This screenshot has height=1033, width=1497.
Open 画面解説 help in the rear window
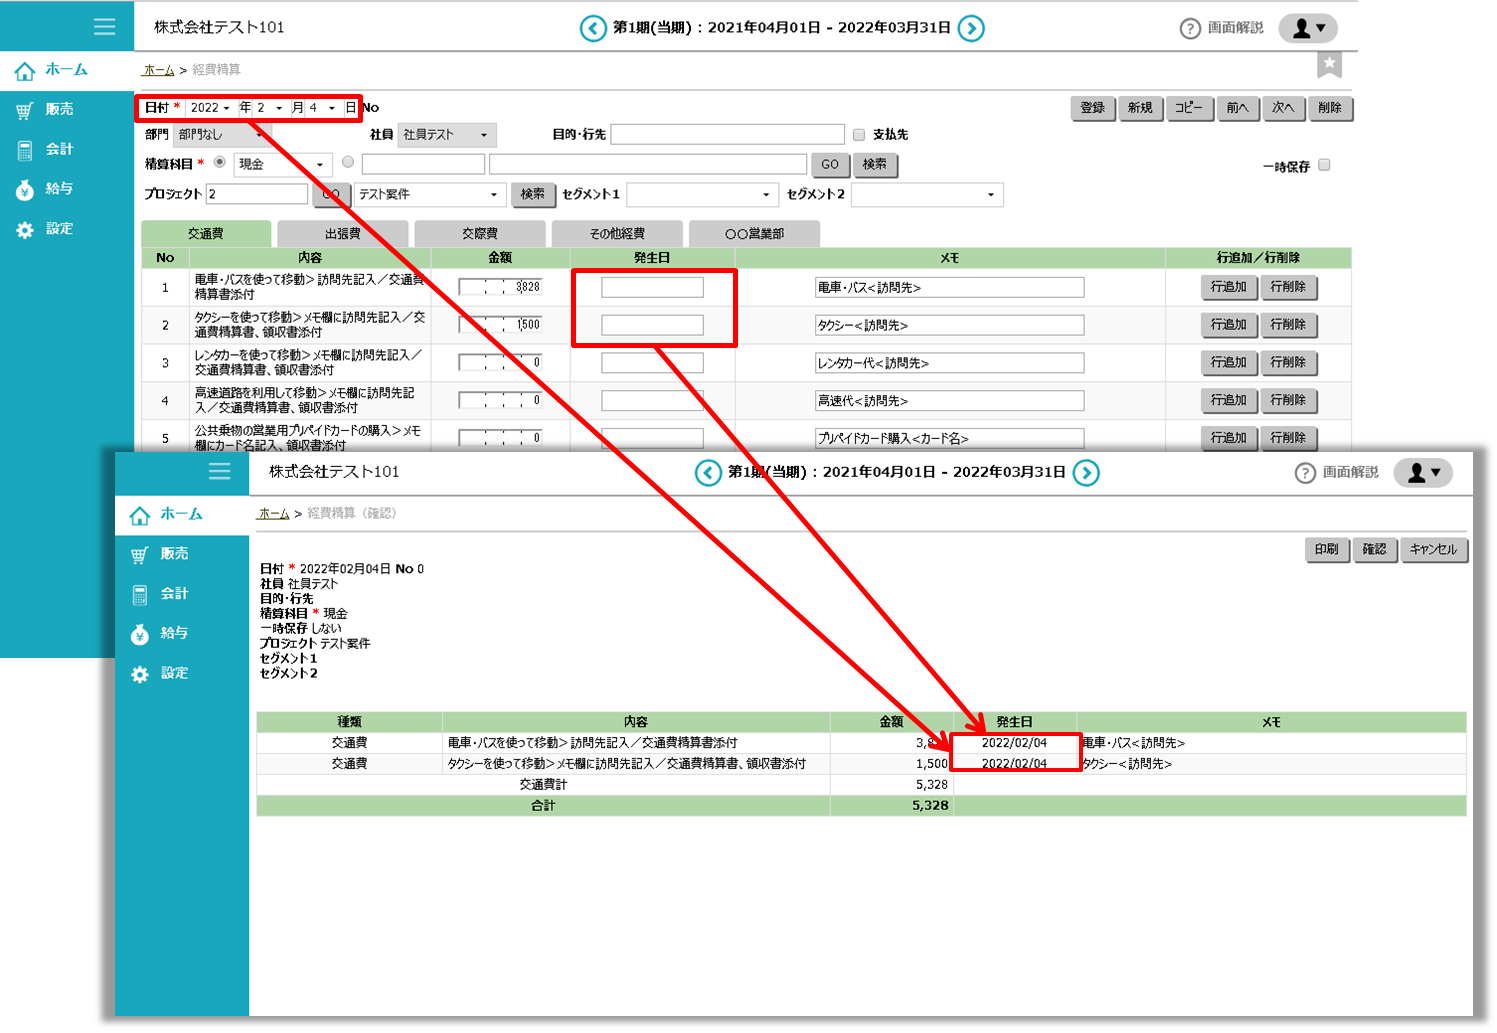pos(1222,28)
